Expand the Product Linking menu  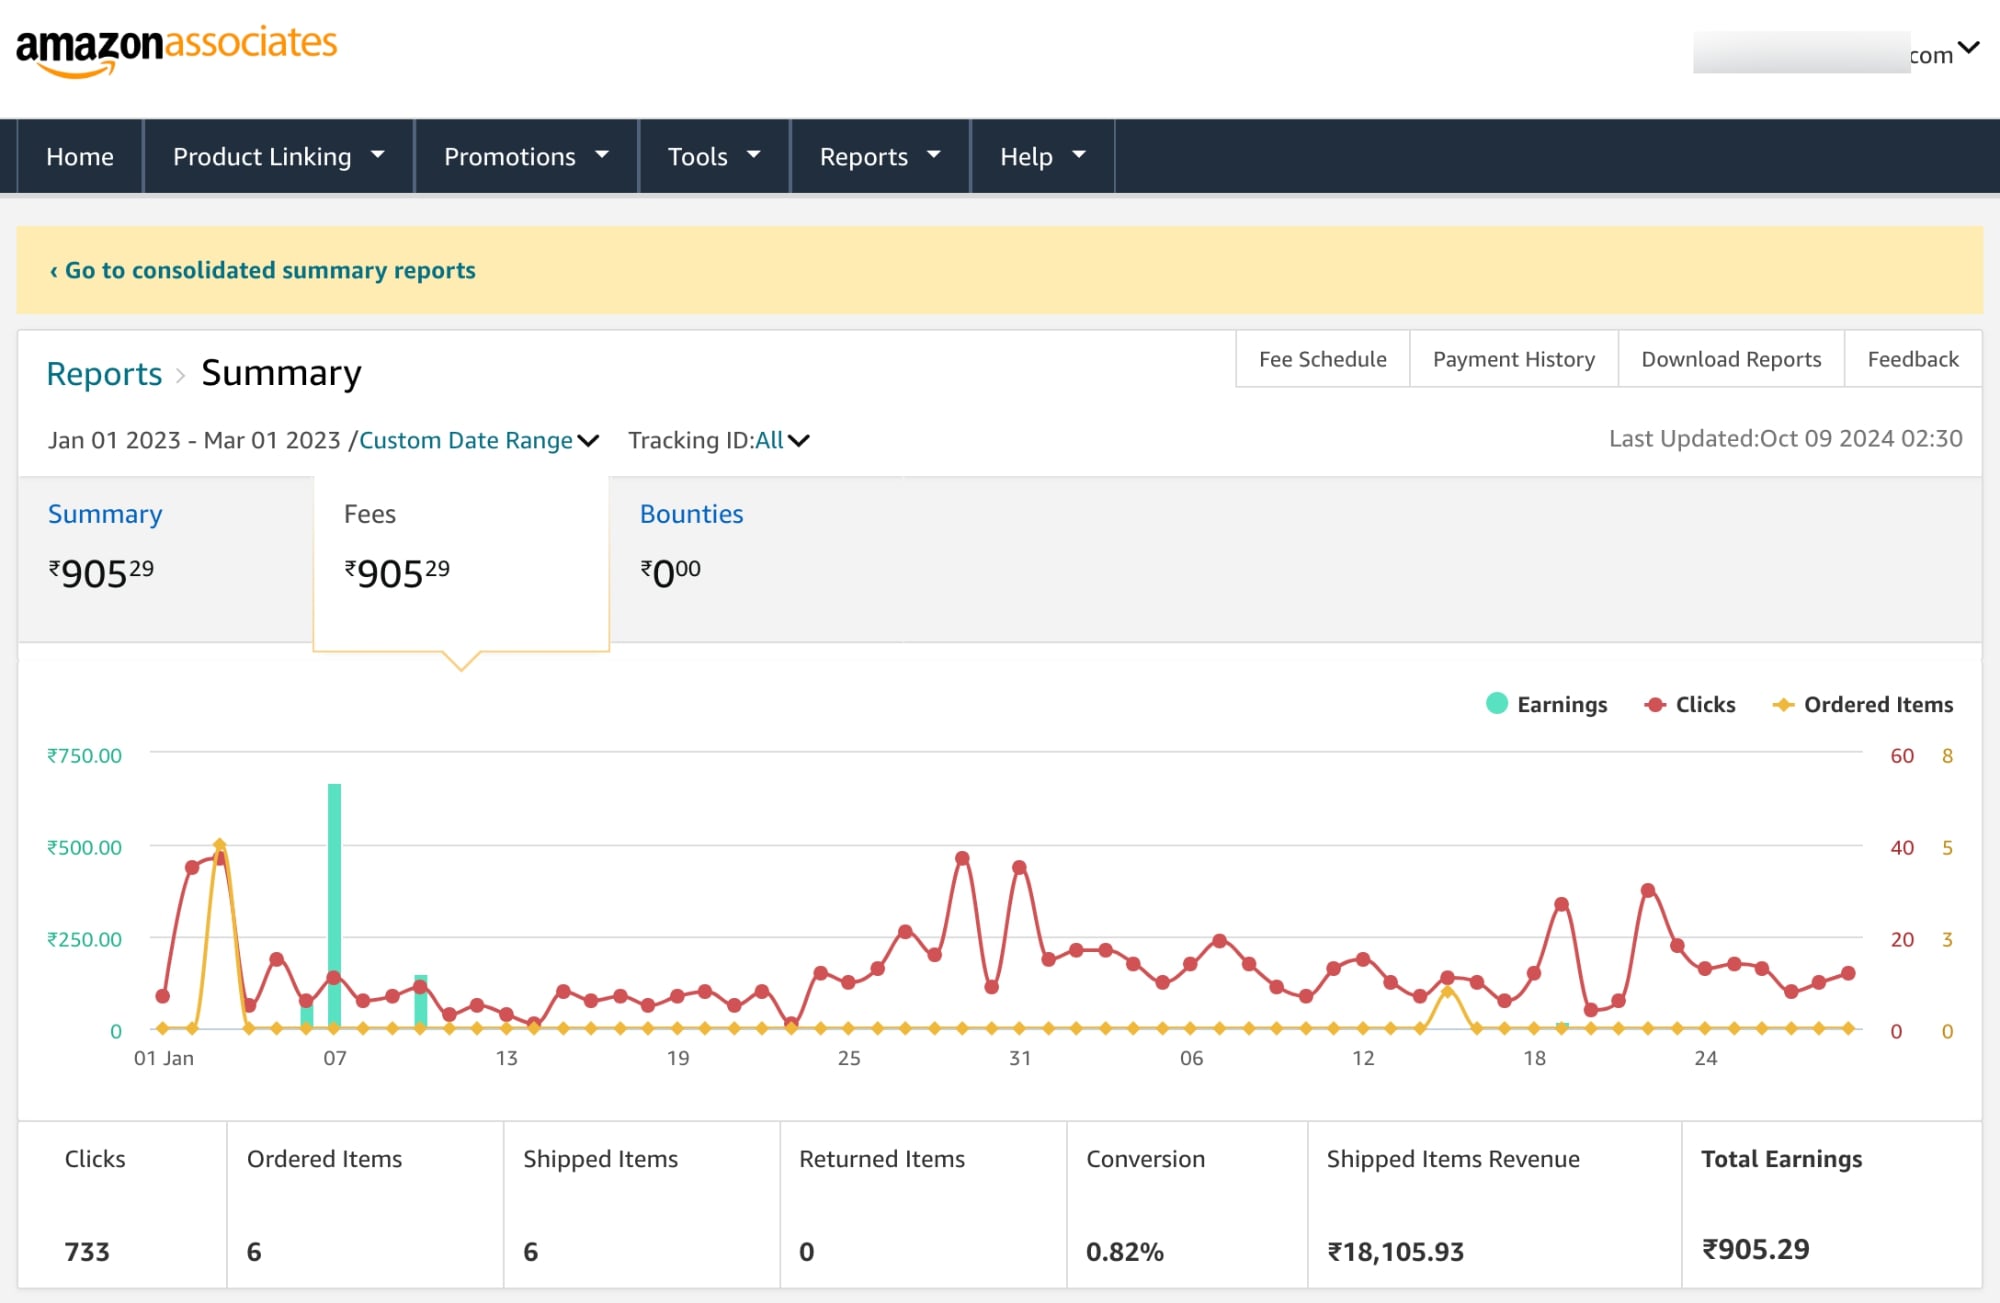coord(278,156)
